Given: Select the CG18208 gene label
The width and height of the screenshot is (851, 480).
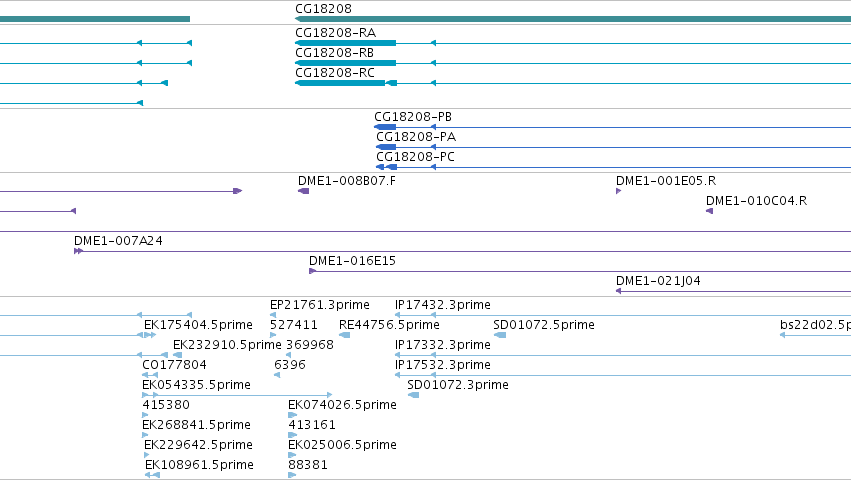Looking at the screenshot, I should point(323,9).
